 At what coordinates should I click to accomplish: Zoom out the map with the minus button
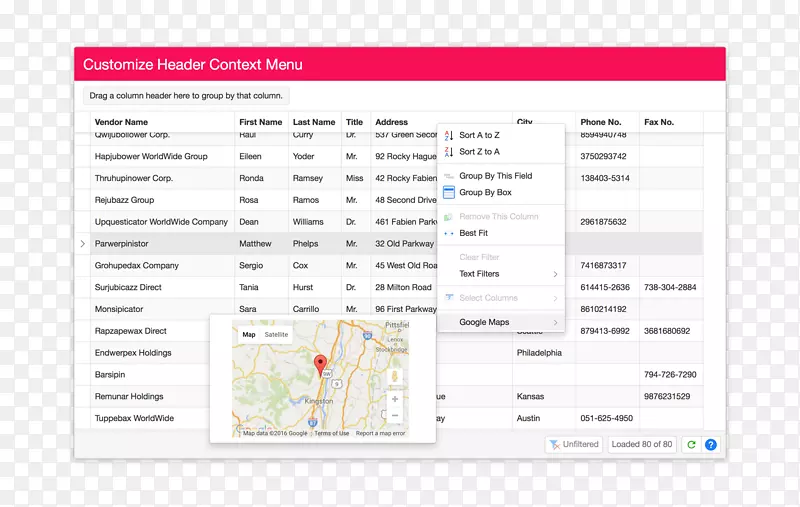394,416
